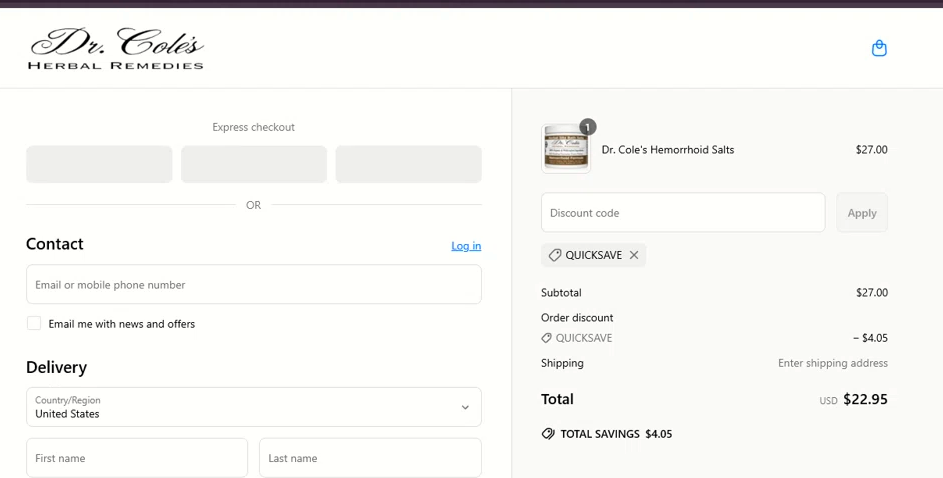Click the Order discount label
This screenshot has width=943, height=478.
coord(577,317)
